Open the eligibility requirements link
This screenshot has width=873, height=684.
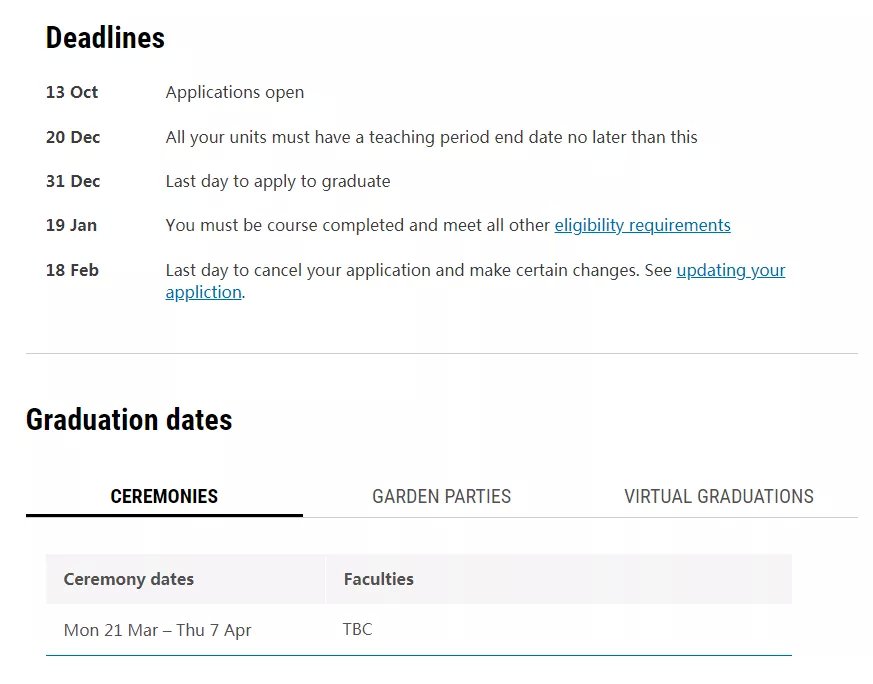coord(643,225)
